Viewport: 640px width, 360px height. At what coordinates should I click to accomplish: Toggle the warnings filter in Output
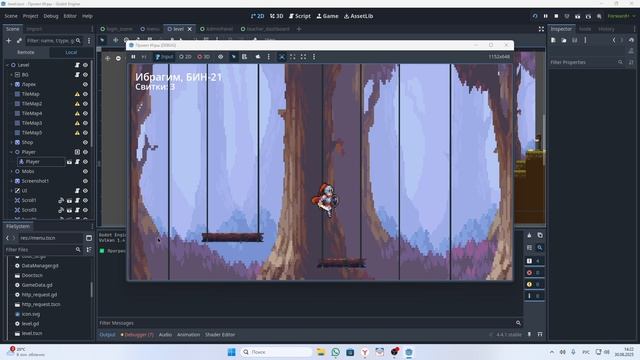(534, 284)
